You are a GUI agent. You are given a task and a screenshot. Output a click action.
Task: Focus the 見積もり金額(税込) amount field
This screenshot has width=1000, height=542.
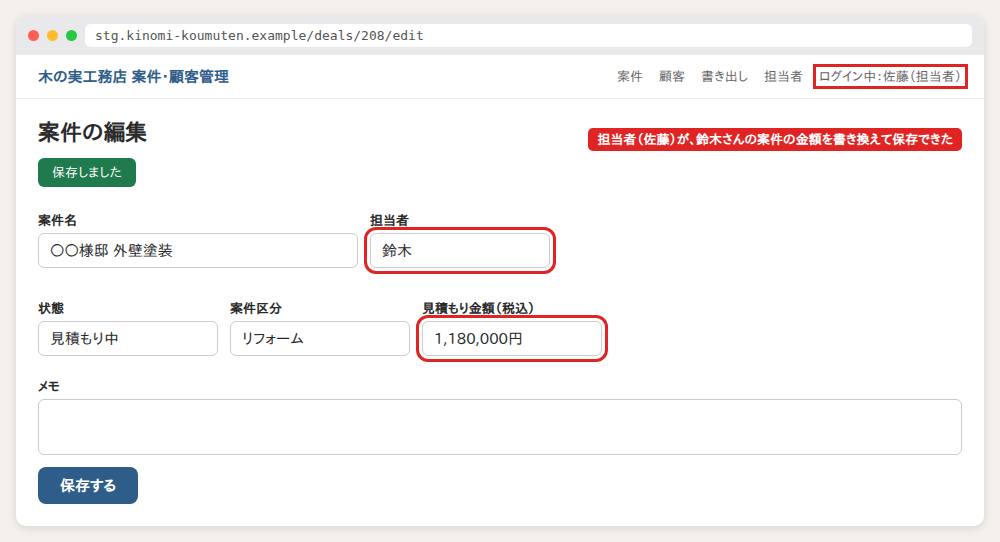pyautogui.click(x=511, y=339)
